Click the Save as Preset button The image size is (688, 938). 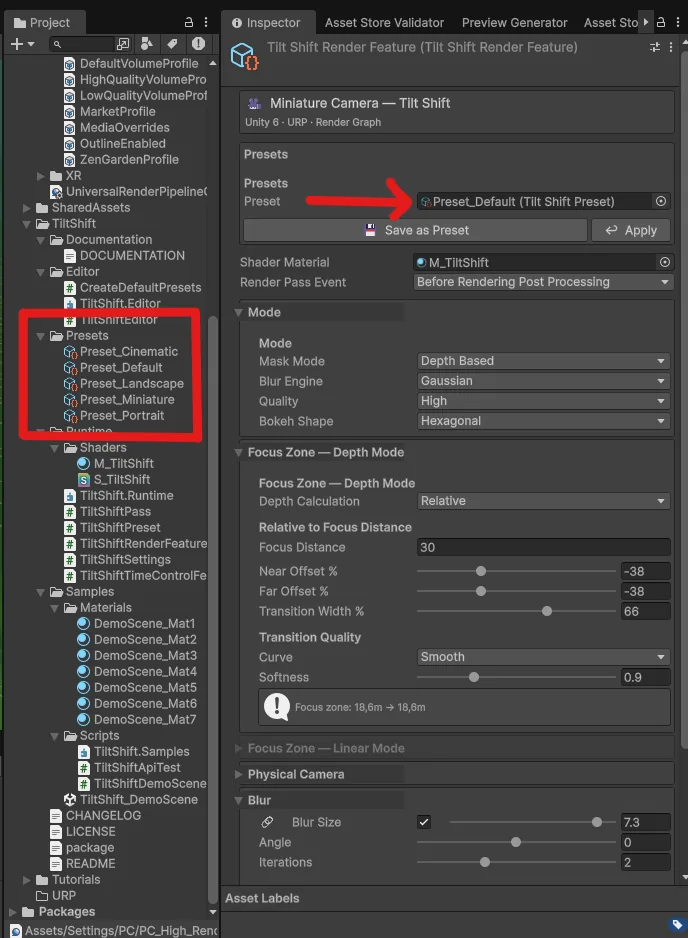416,230
